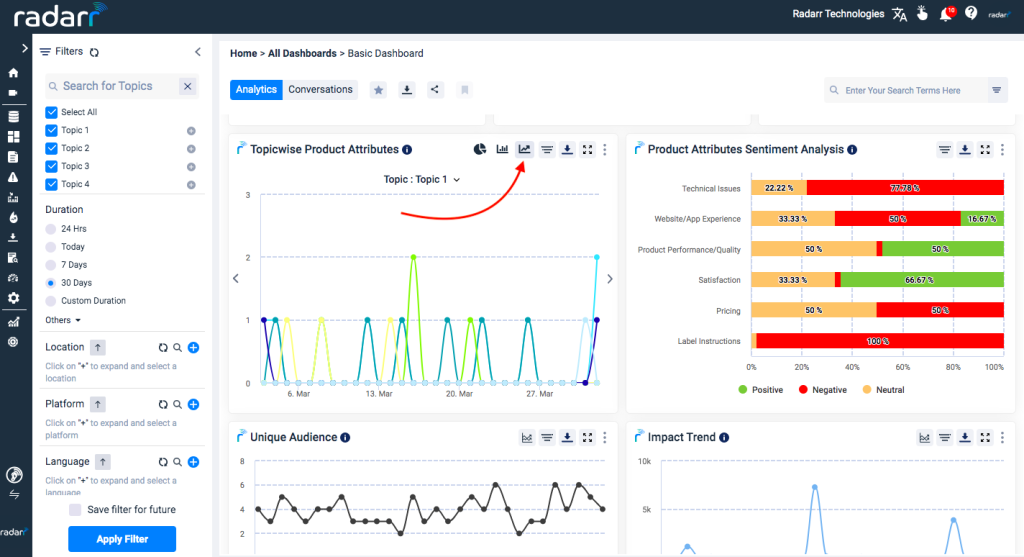Uncheck the Topic 2 checkbox
Screen dimensions: 1024x557
coord(52,148)
